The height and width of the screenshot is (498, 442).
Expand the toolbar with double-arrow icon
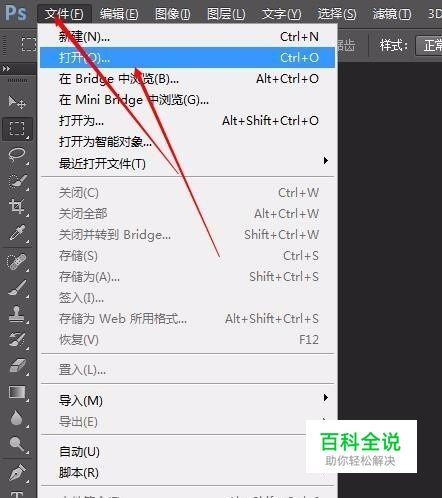pos(6,69)
